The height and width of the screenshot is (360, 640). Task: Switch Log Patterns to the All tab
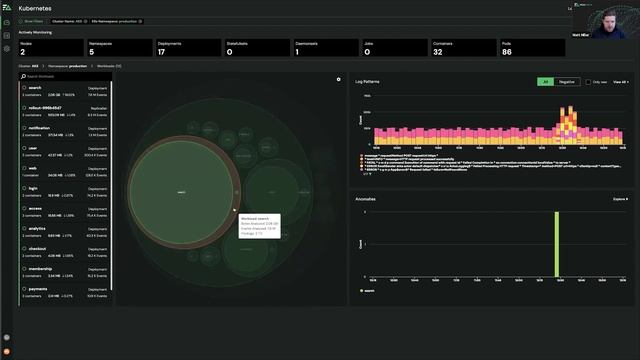pyautogui.click(x=545, y=82)
